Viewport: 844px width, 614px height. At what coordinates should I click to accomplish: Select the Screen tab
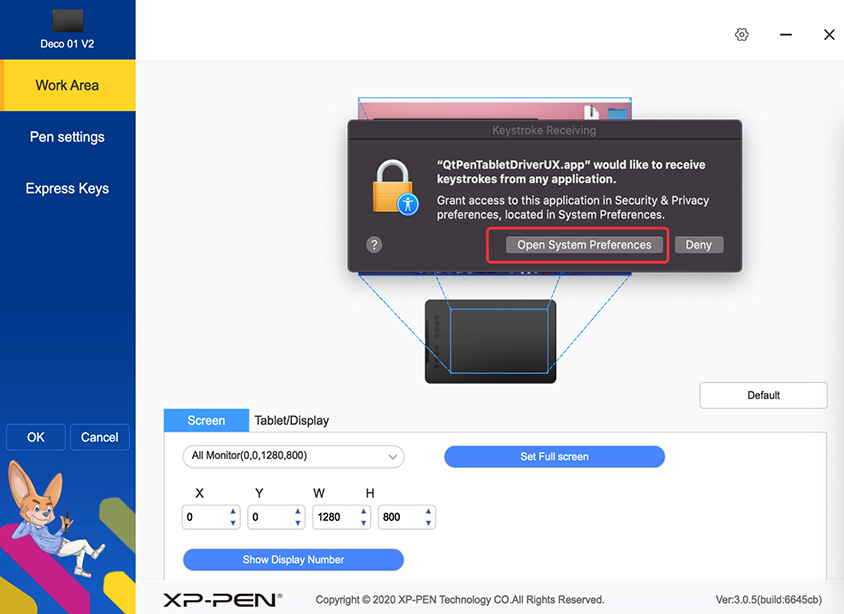click(205, 420)
